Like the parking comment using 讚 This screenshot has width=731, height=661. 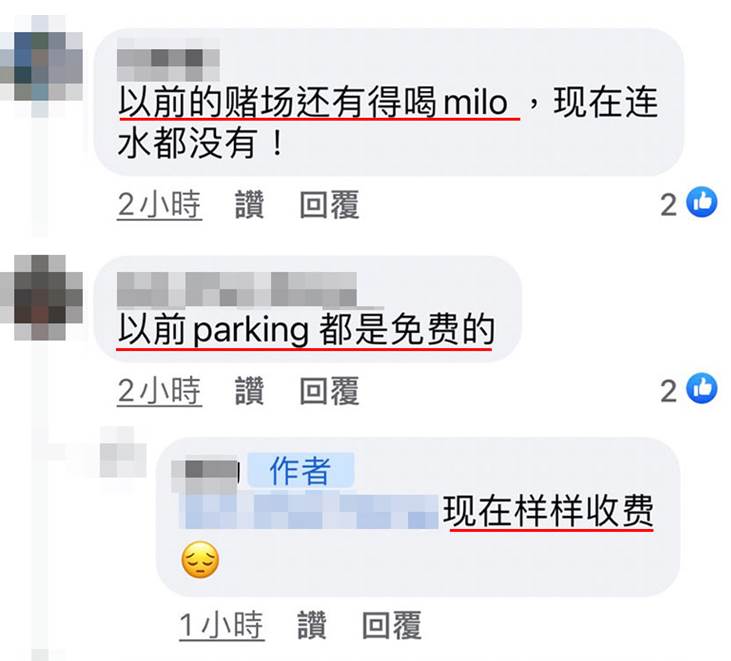click(249, 391)
